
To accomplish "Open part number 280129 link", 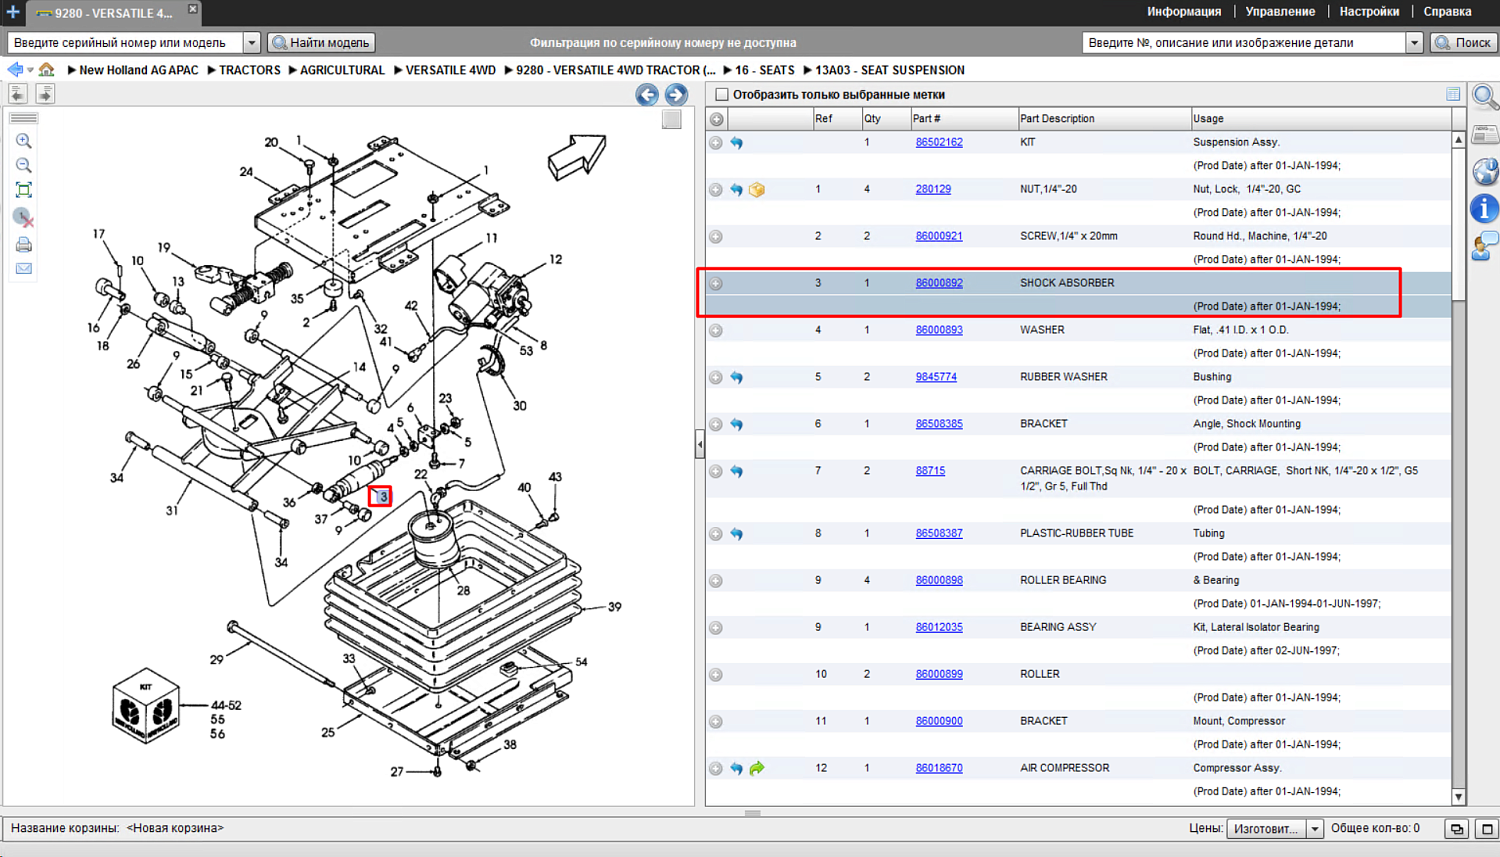I will pos(933,190).
